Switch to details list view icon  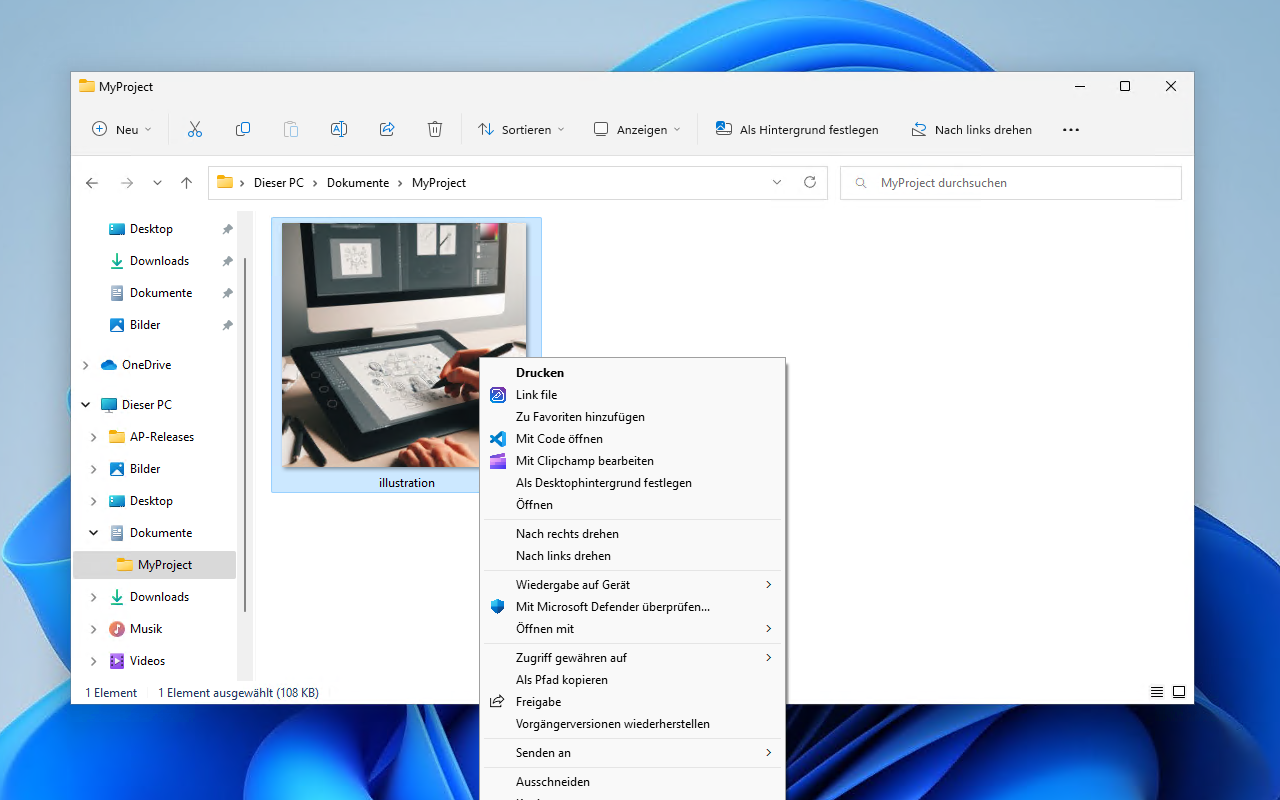[x=1157, y=692]
